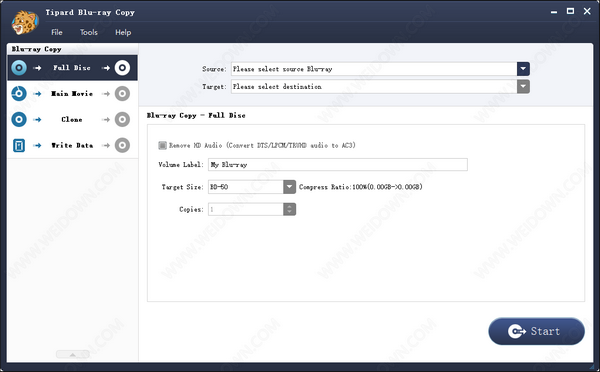The height and width of the screenshot is (372, 600).
Task: Click the Volume Label input field
Action: coord(338,165)
